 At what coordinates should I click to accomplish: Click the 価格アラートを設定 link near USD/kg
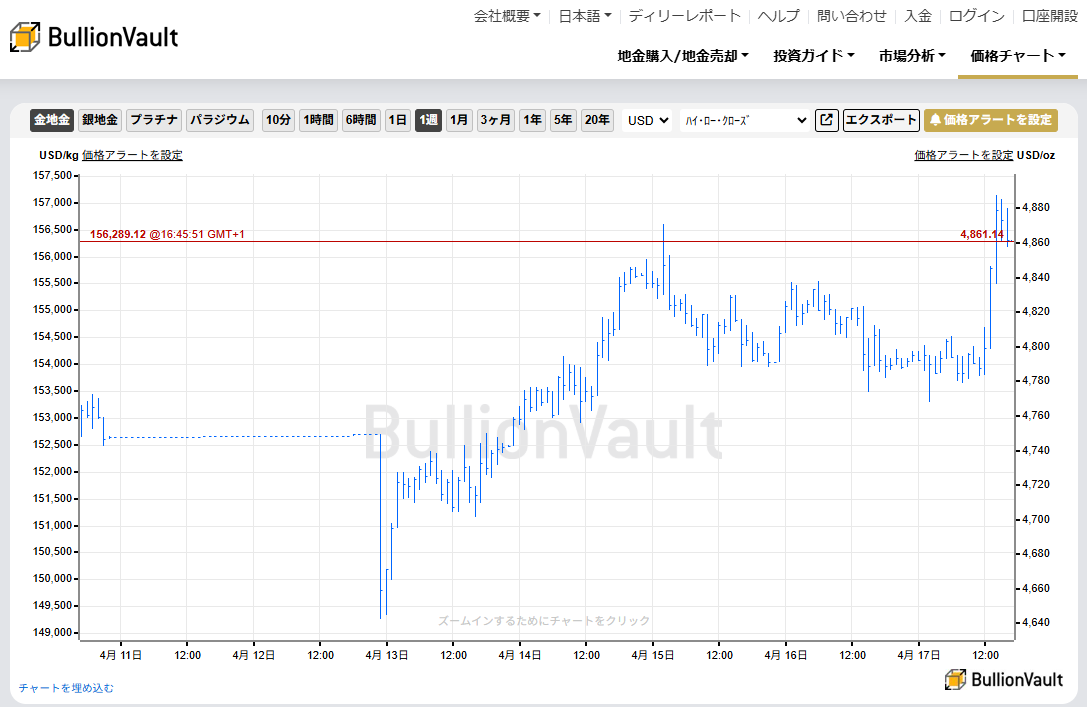coord(133,155)
